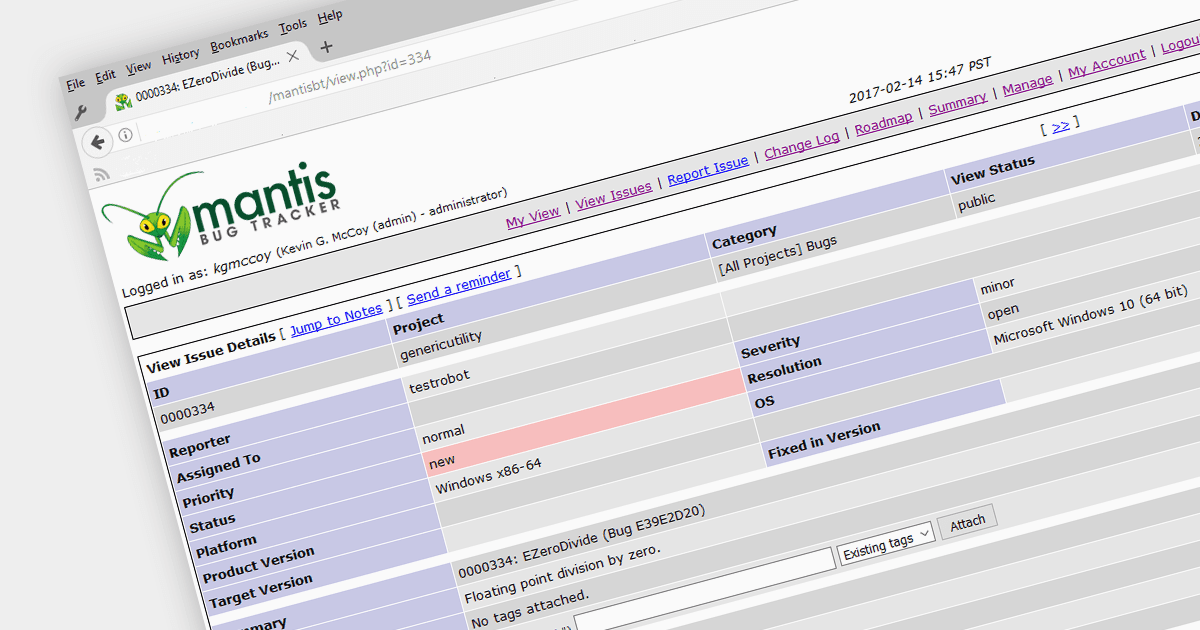Image resolution: width=1200 pixels, height=630 pixels.
Task: Click the RSS feed icon below the toolbar
Action: tap(101, 175)
